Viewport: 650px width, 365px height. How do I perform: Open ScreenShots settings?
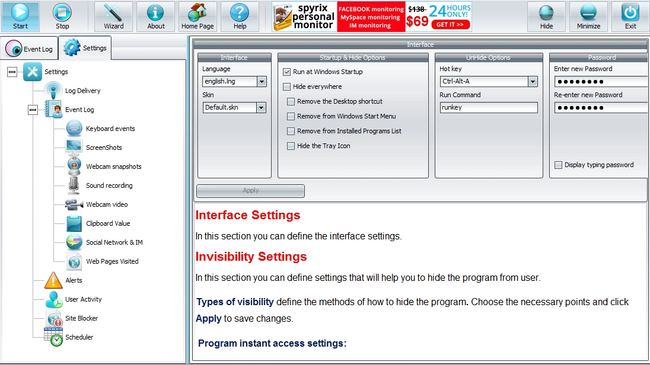[x=104, y=148]
